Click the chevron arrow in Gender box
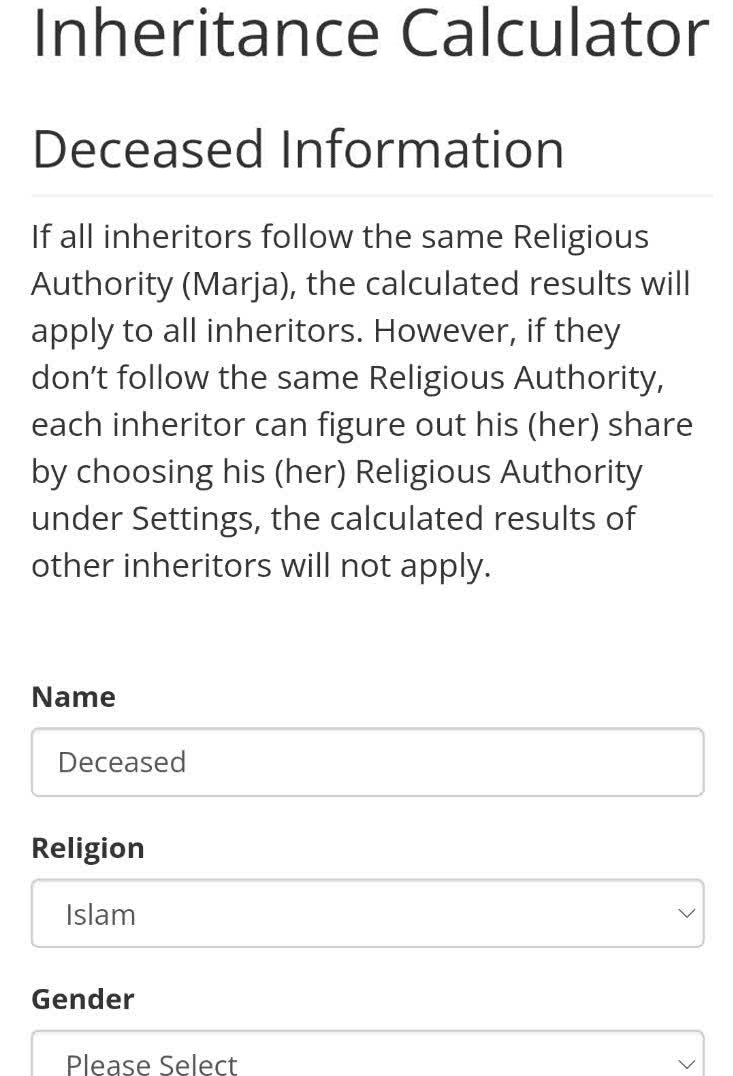Viewport: 733px width, 1076px height. pos(686,1064)
